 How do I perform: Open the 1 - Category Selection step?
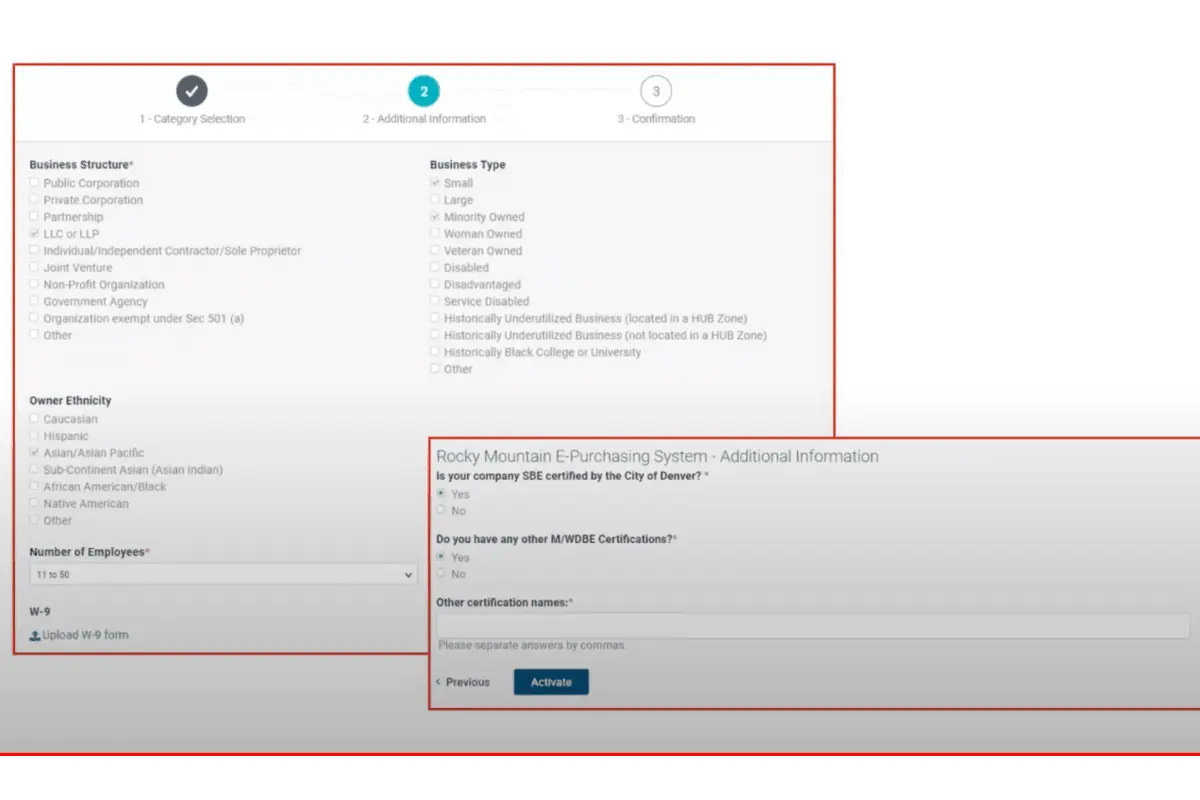point(192,119)
